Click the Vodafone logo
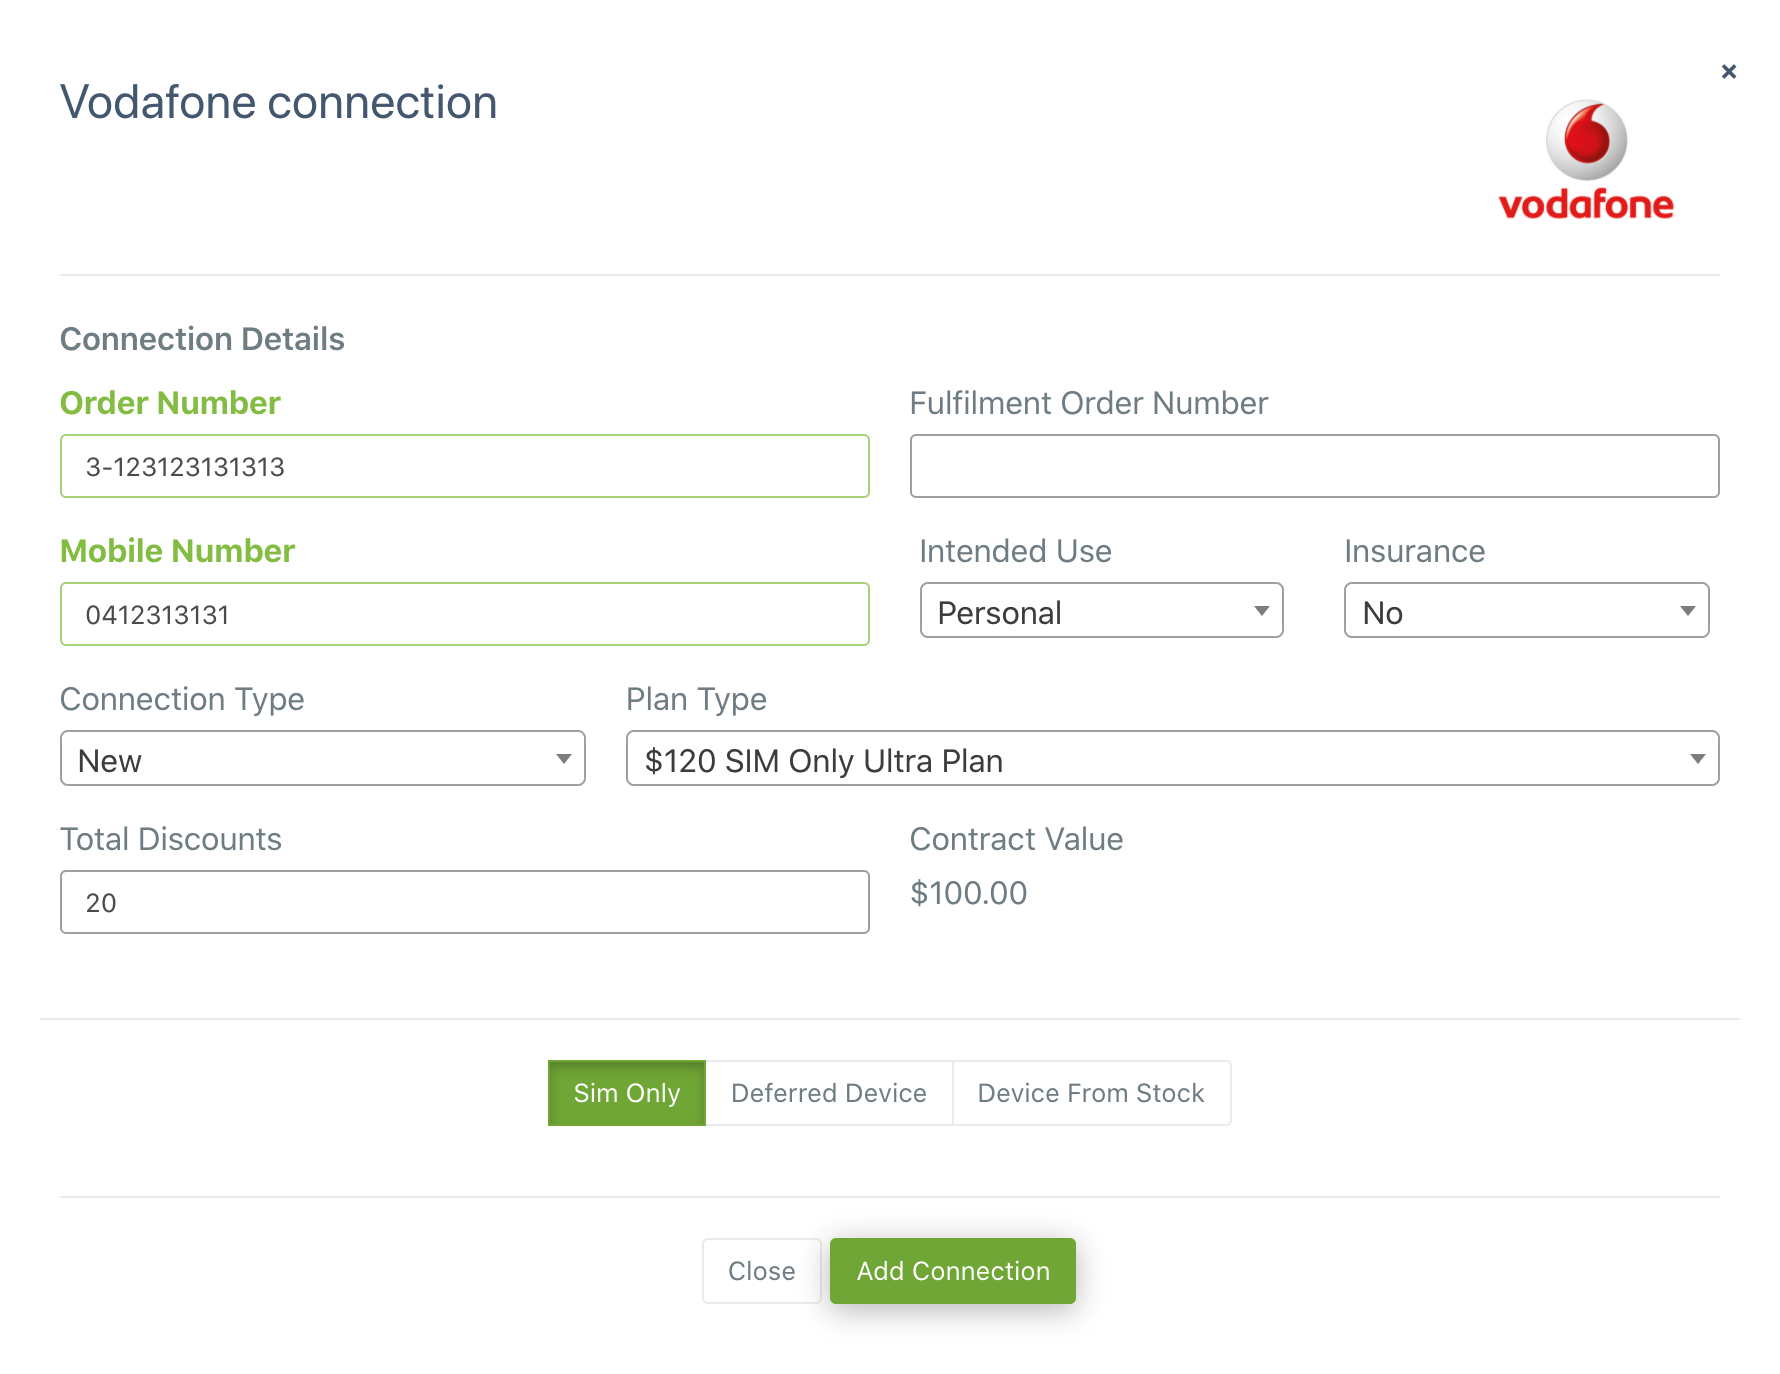1780x1374 pixels. tap(1586, 160)
